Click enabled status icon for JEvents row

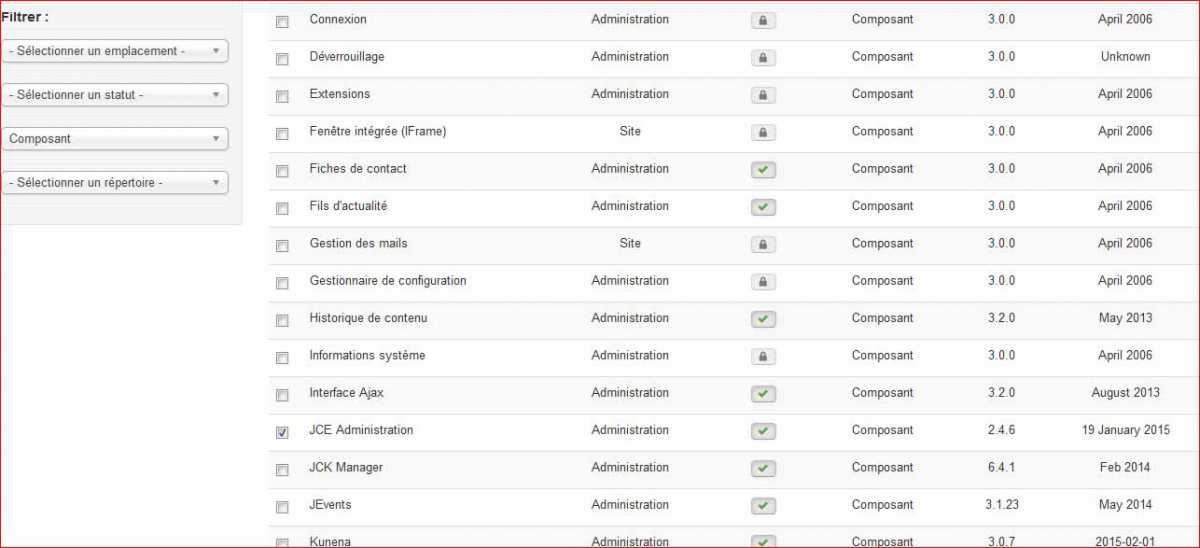[763, 506]
